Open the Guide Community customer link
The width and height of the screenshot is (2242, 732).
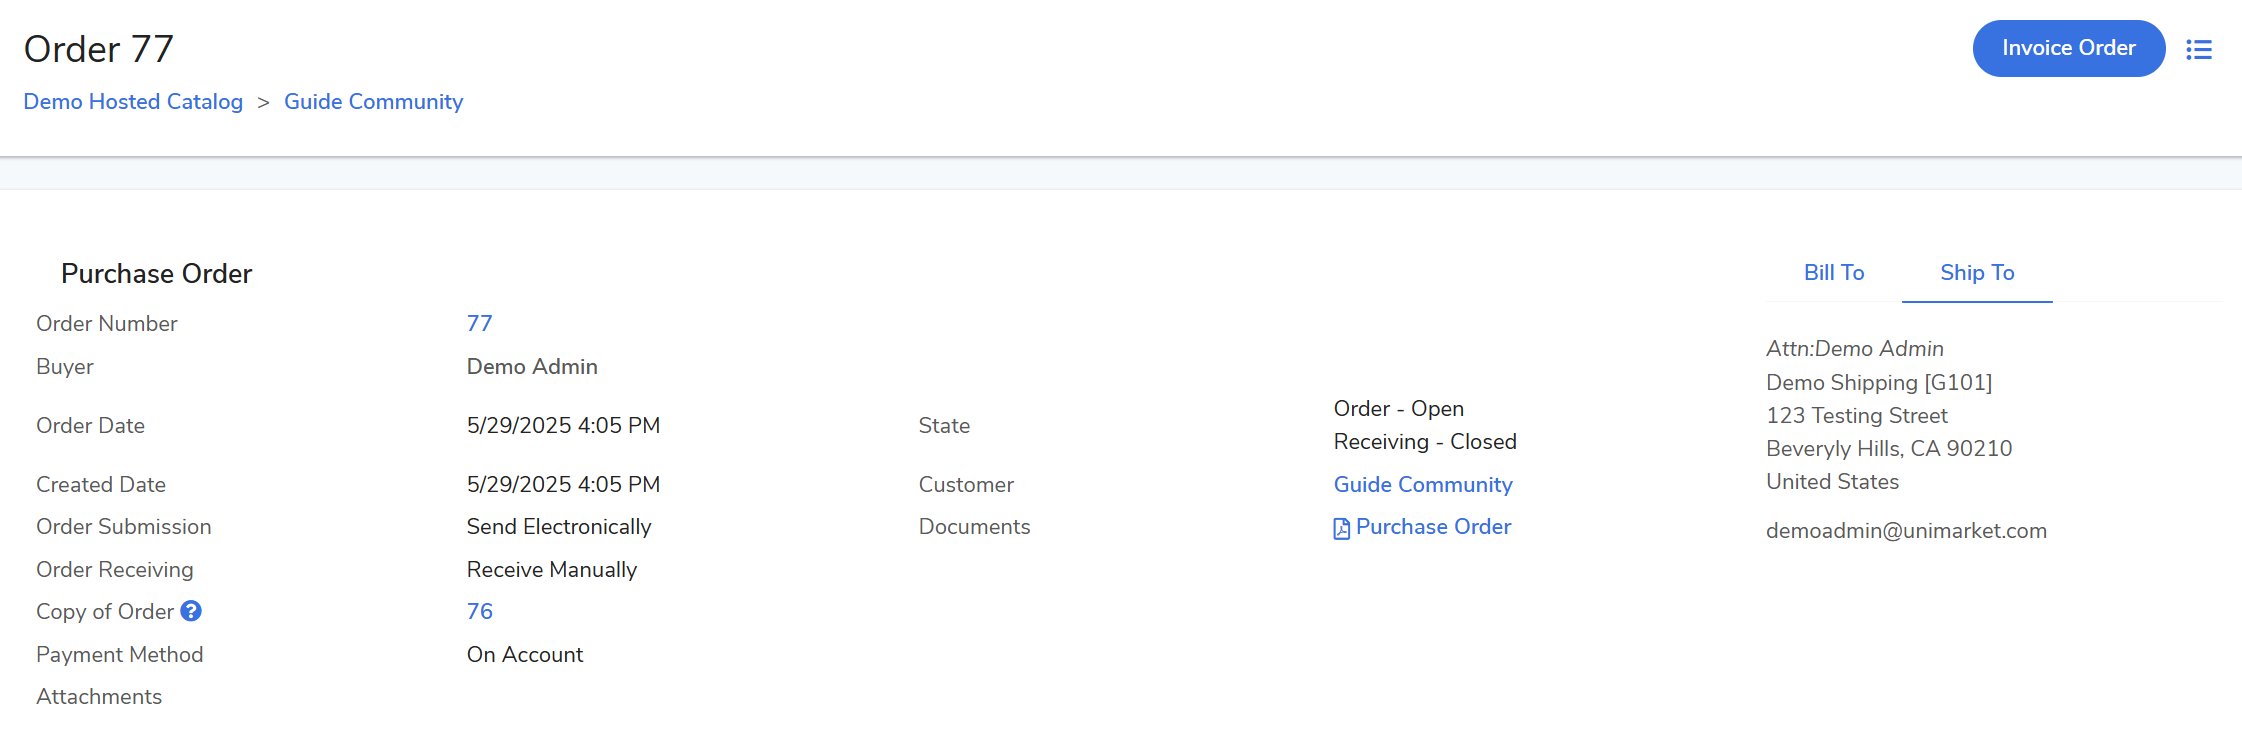point(1422,485)
